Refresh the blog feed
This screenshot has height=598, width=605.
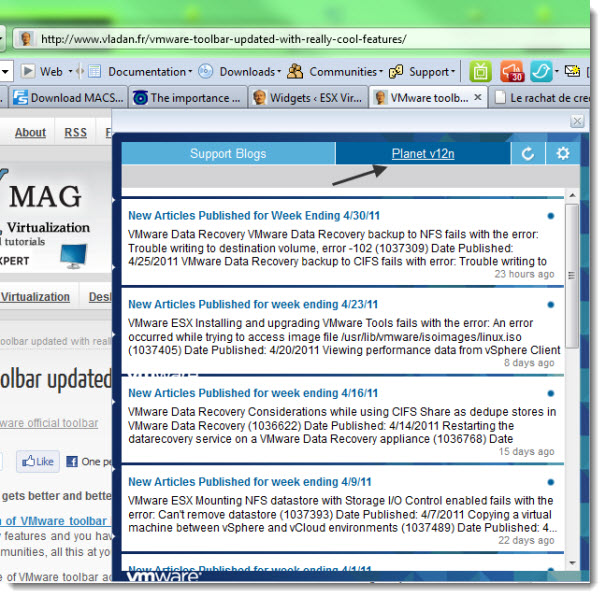tap(527, 154)
